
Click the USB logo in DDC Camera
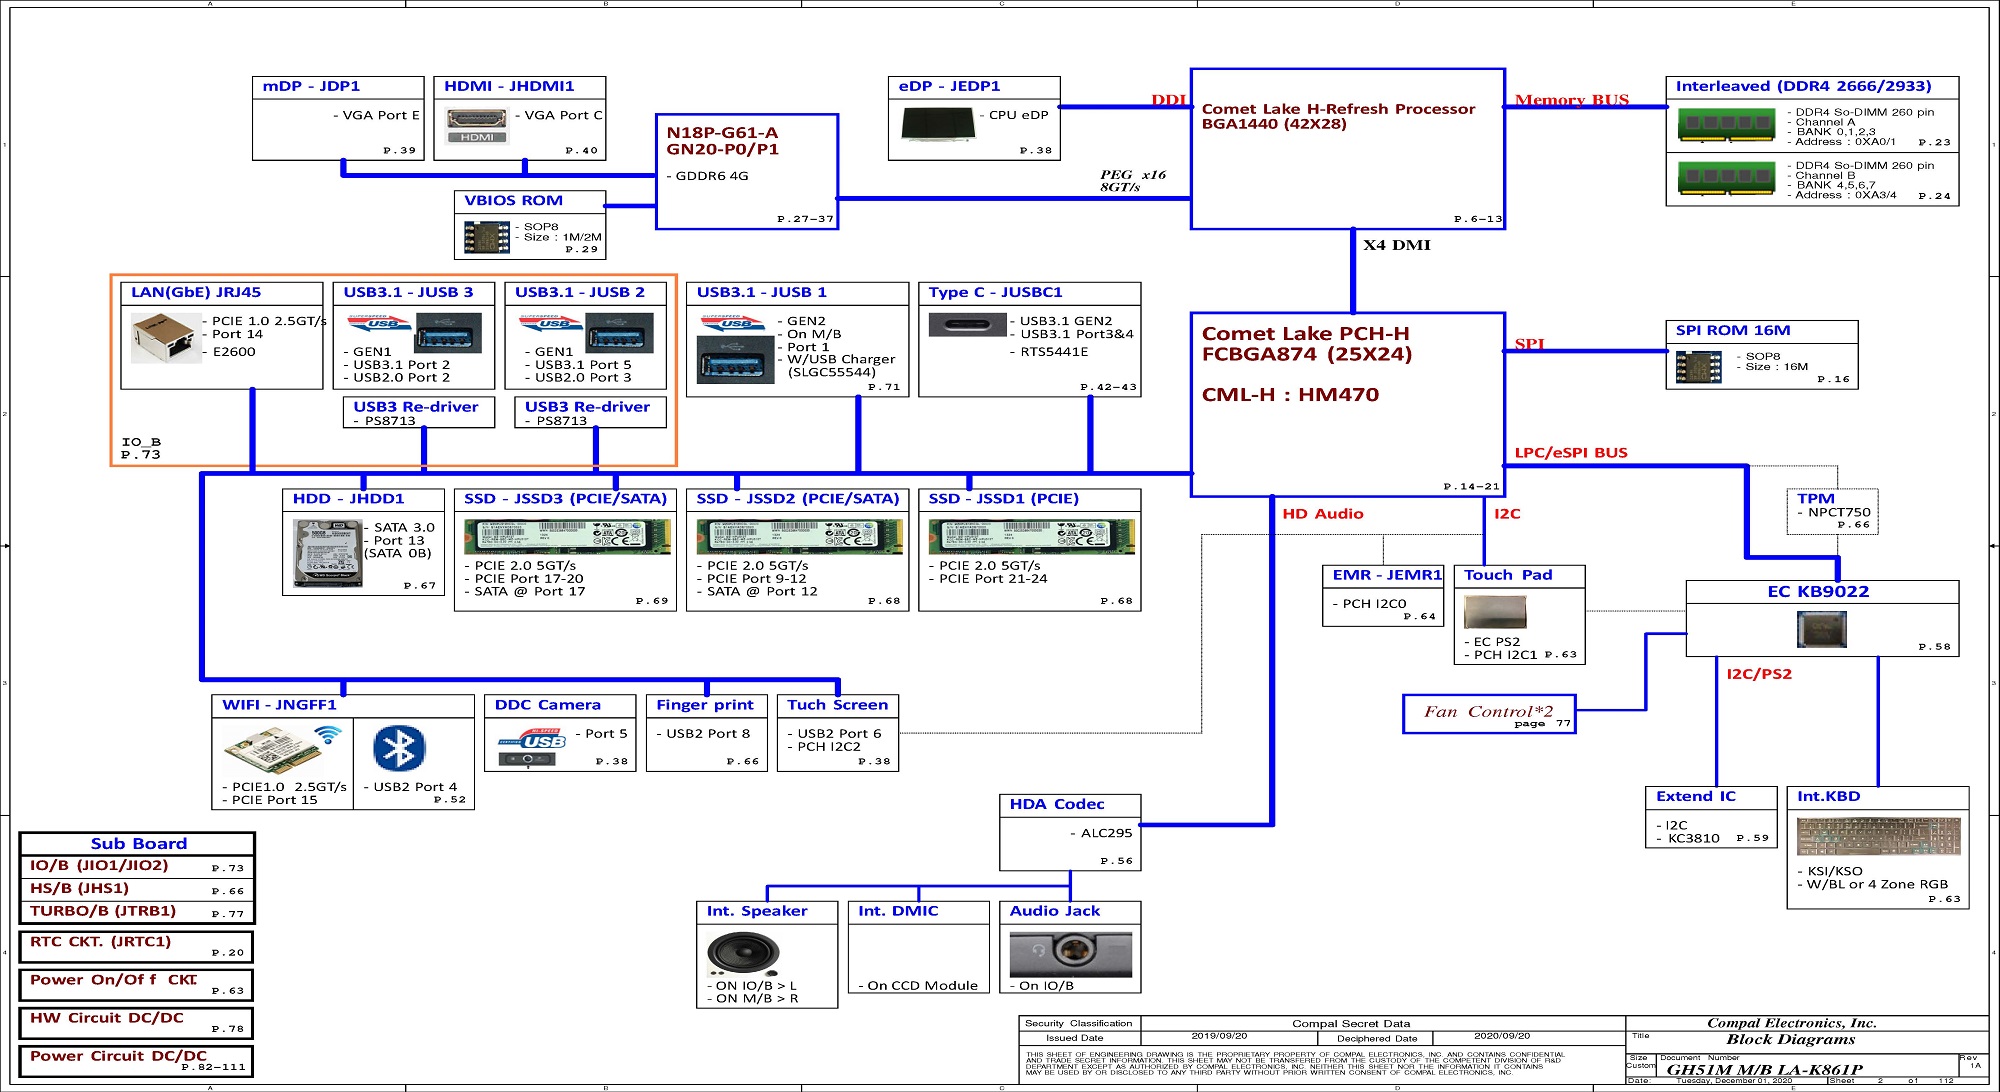click(x=531, y=743)
